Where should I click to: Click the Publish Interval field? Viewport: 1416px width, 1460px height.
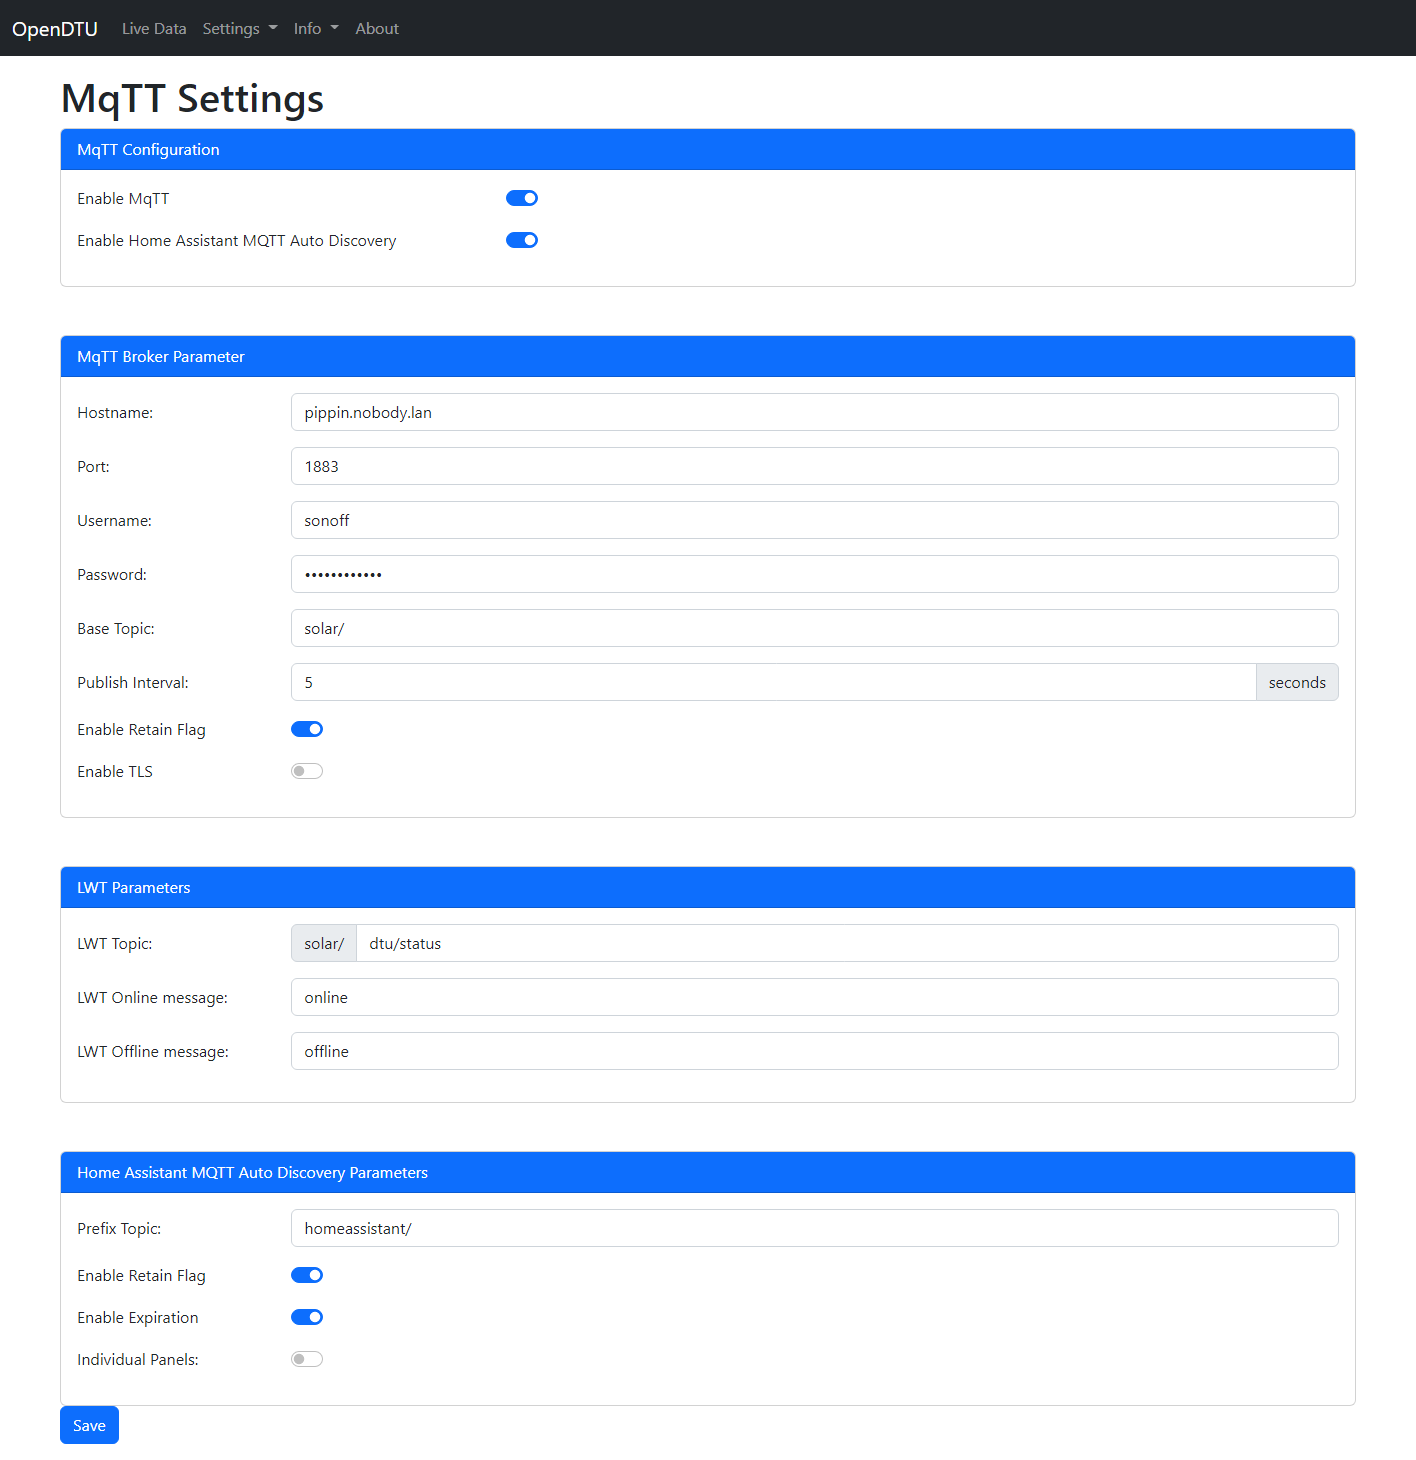pos(773,682)
